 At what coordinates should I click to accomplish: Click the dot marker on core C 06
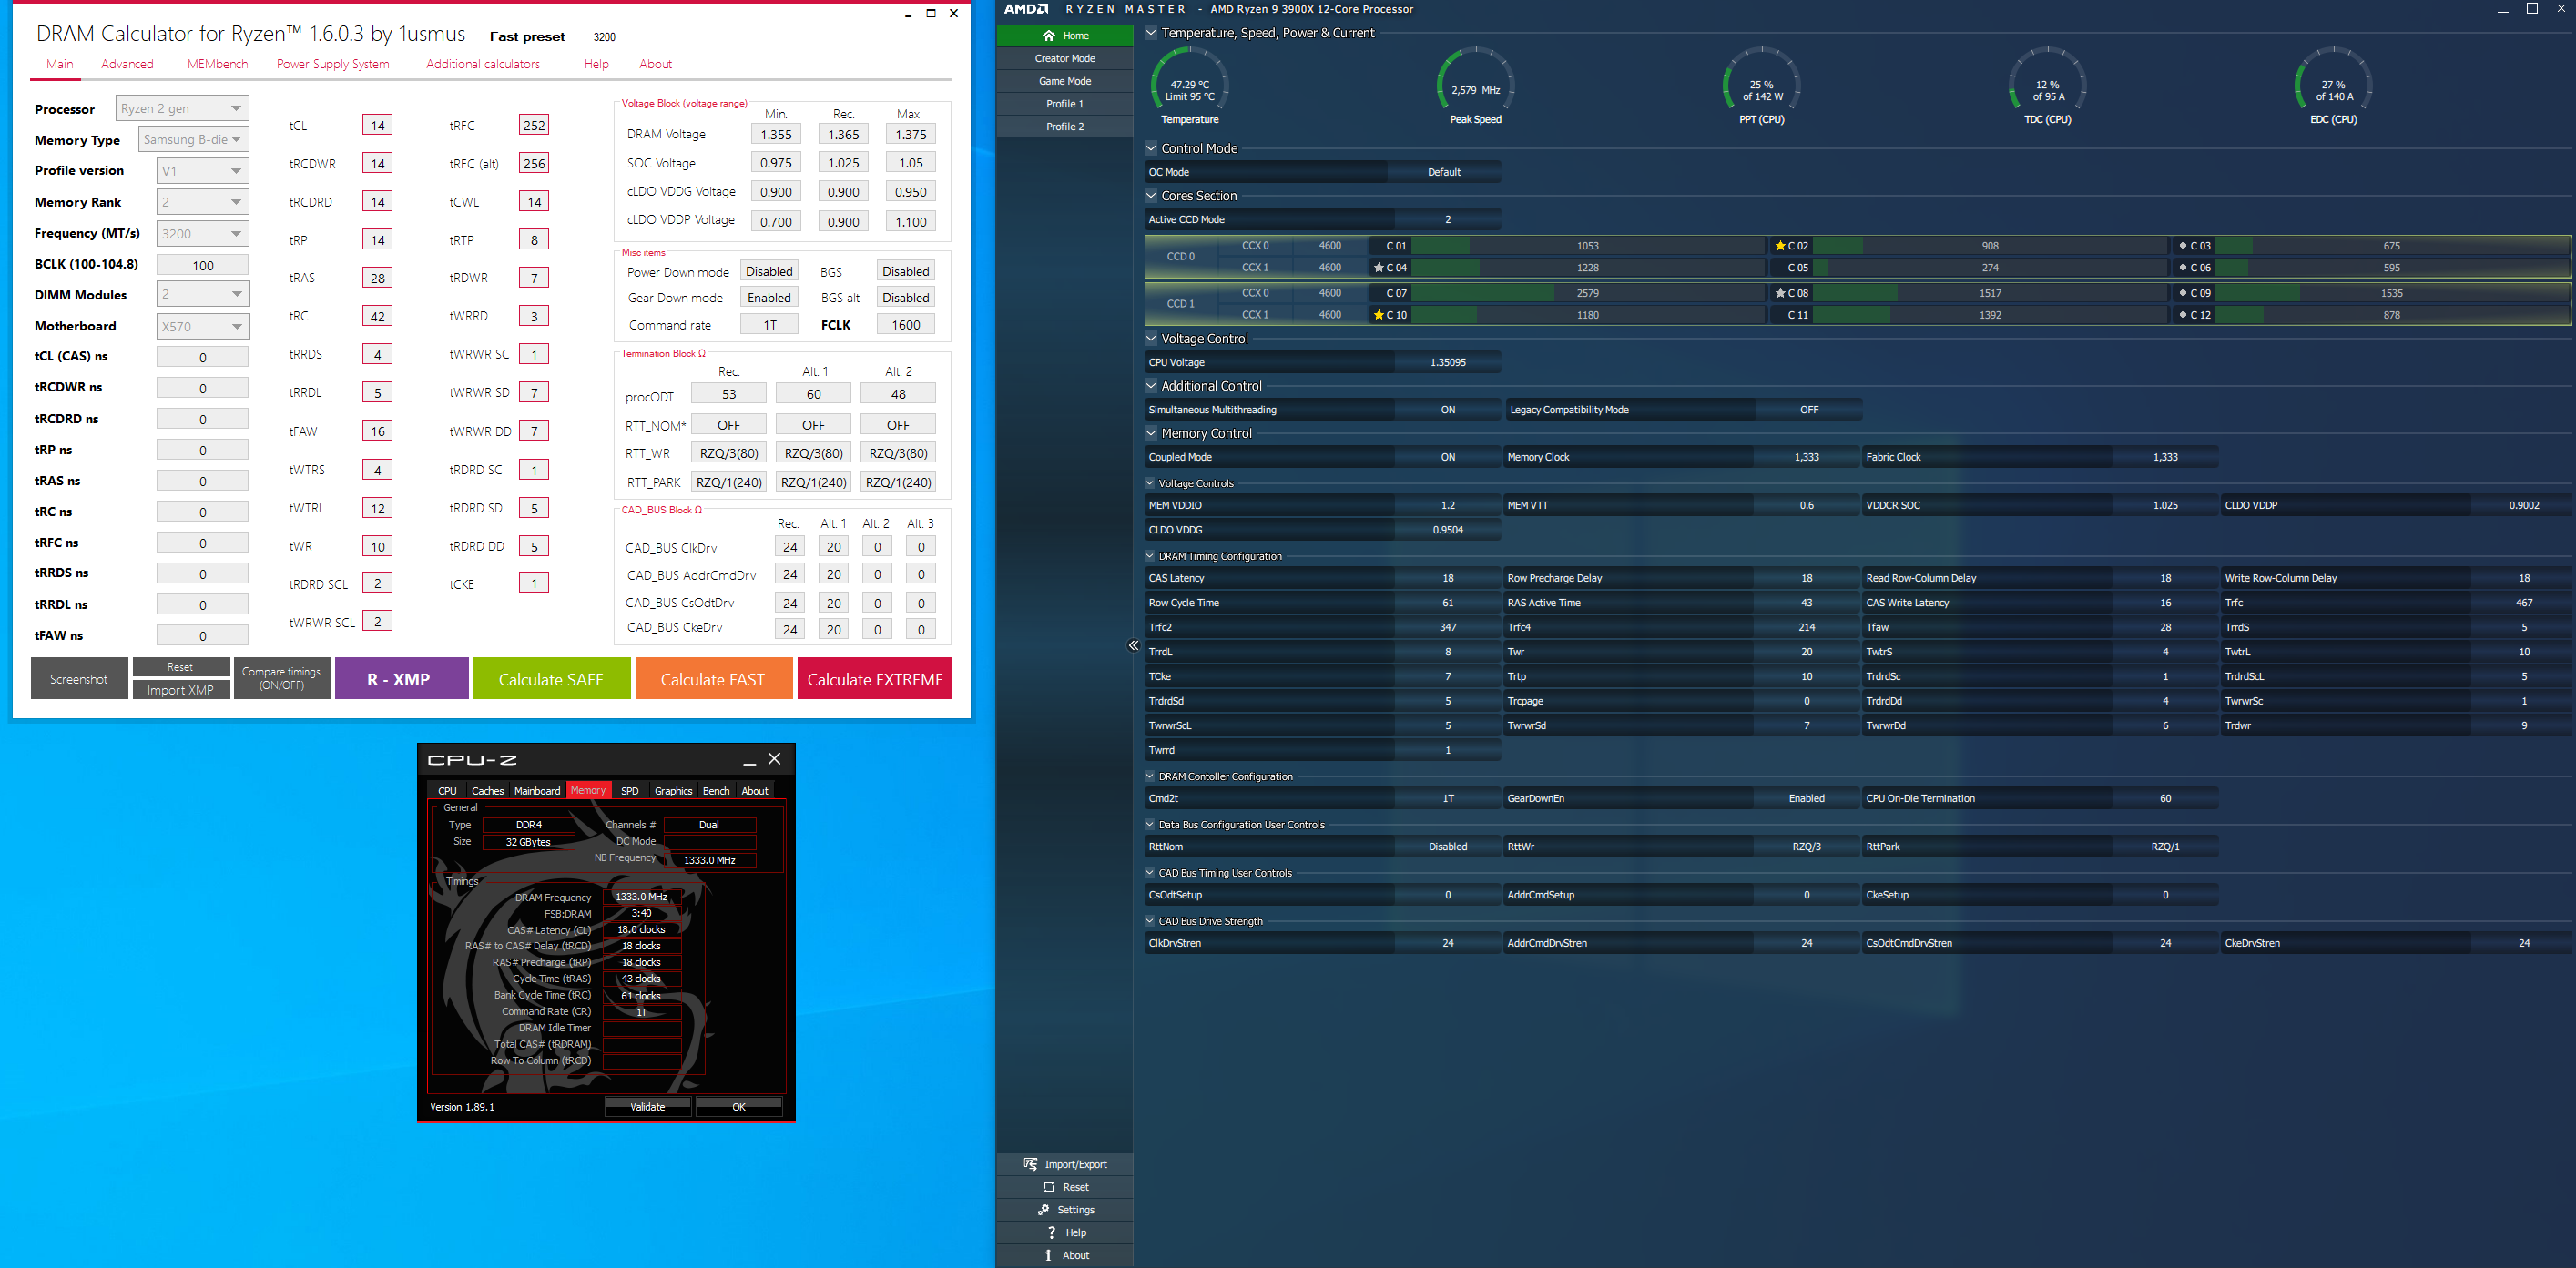tap(2182, 268)
